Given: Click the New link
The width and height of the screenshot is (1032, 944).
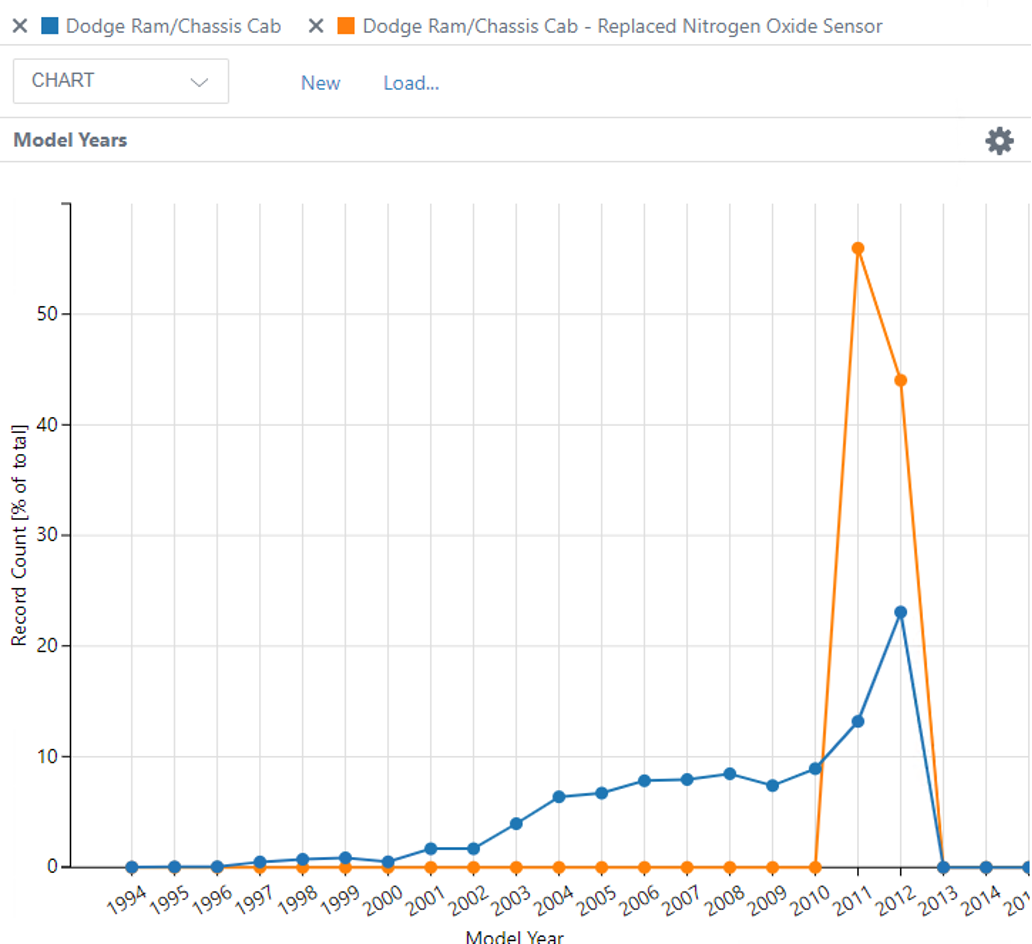Looking at the screenshot, I should 321,83.
